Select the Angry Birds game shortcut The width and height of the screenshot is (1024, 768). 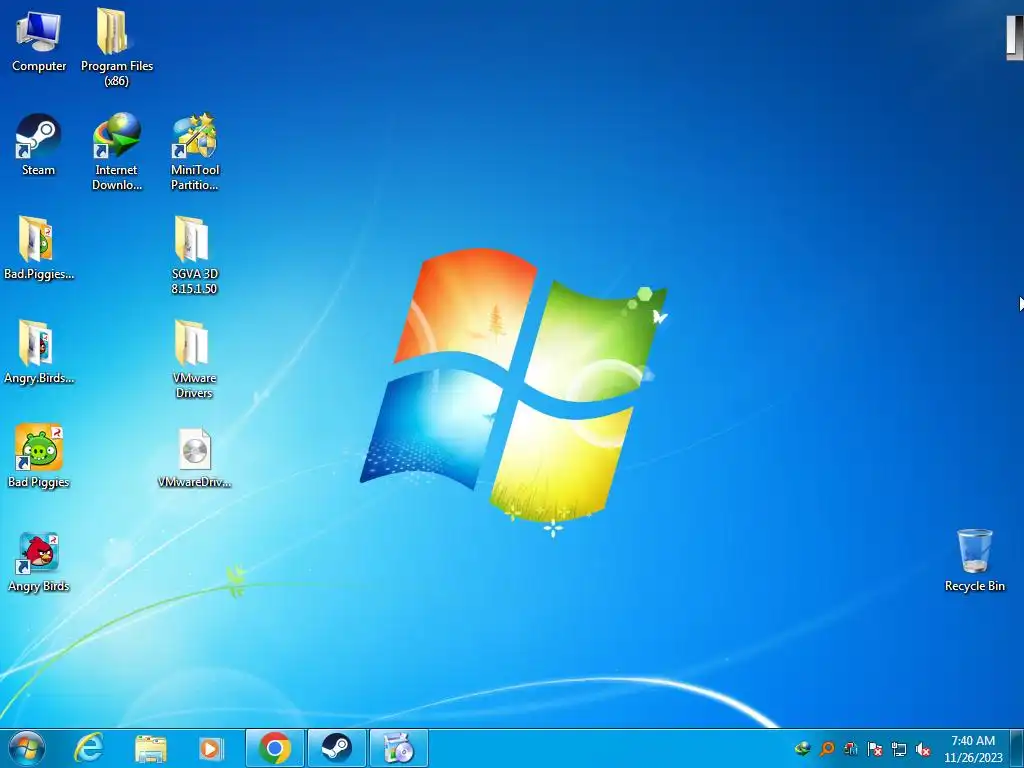pos(39,562)
